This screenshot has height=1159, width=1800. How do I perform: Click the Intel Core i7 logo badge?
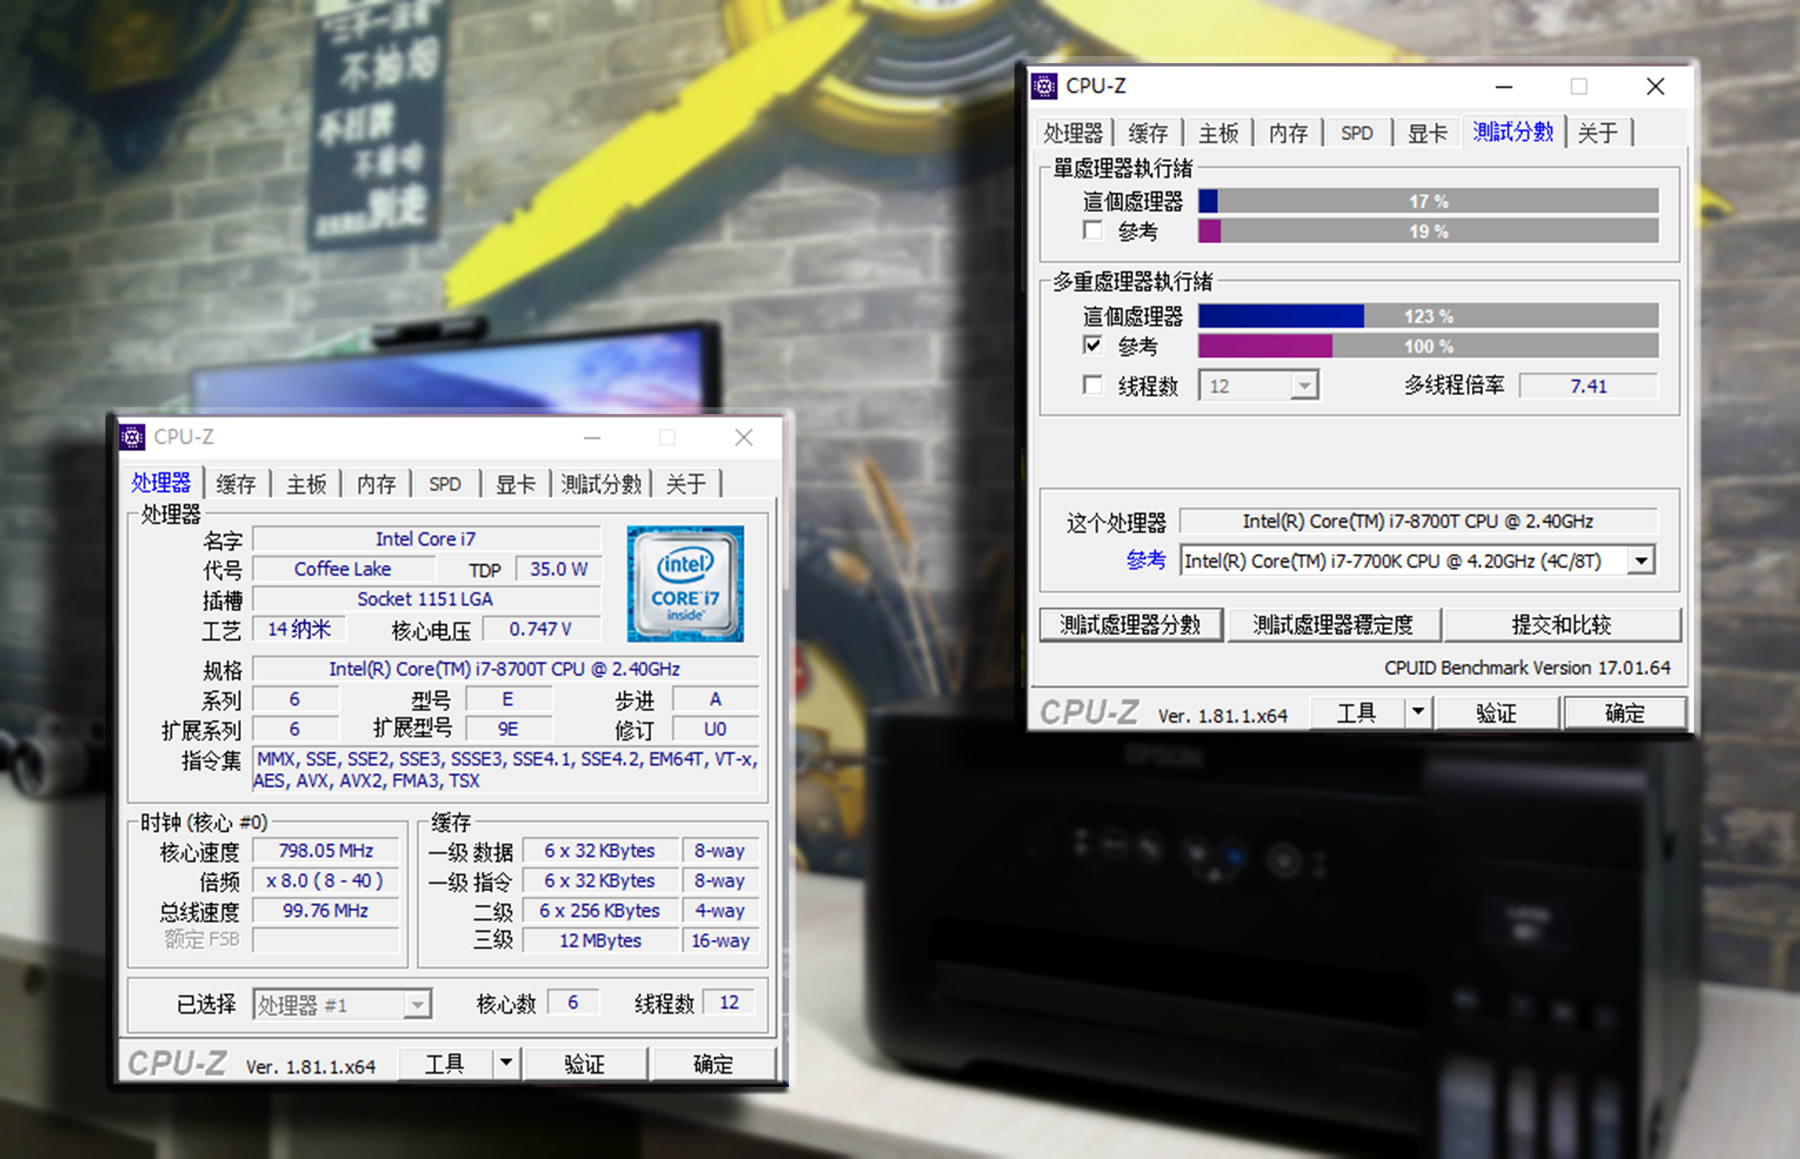[x=685, y=583]
